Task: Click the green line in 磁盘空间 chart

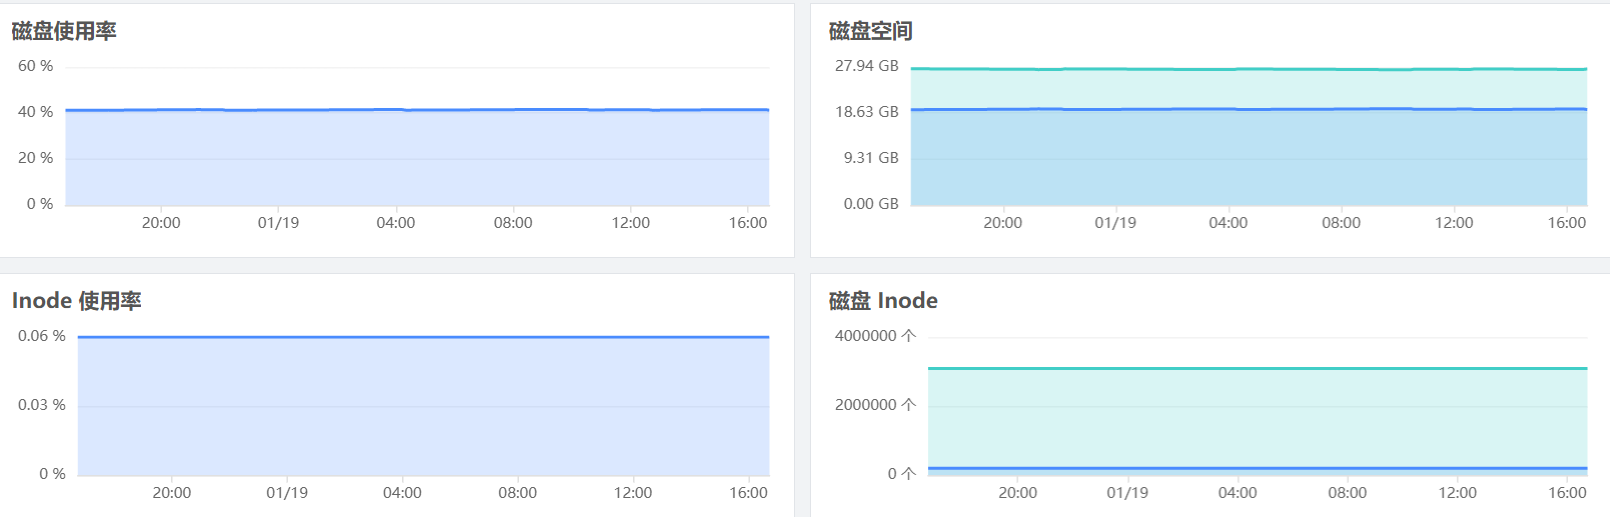Action: [x=1248, y=69]
